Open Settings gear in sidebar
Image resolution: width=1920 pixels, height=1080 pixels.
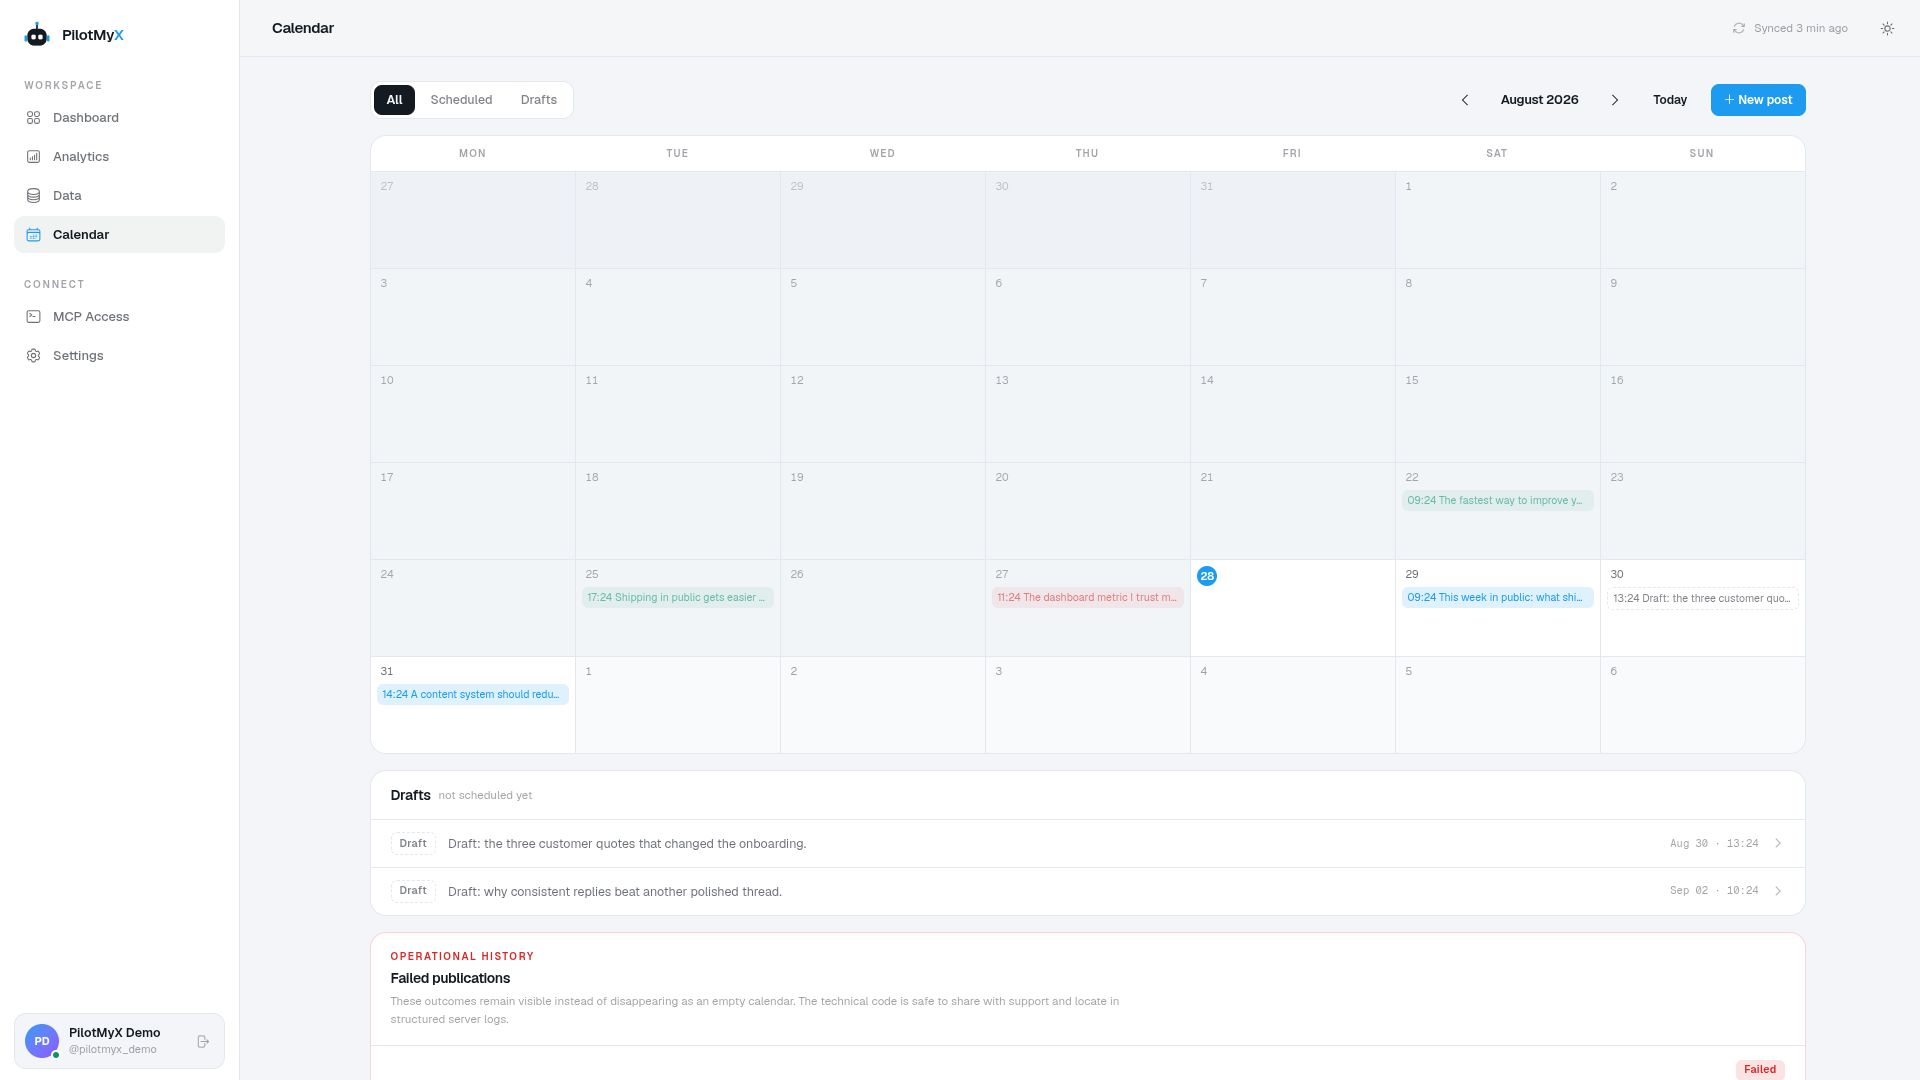33,356
